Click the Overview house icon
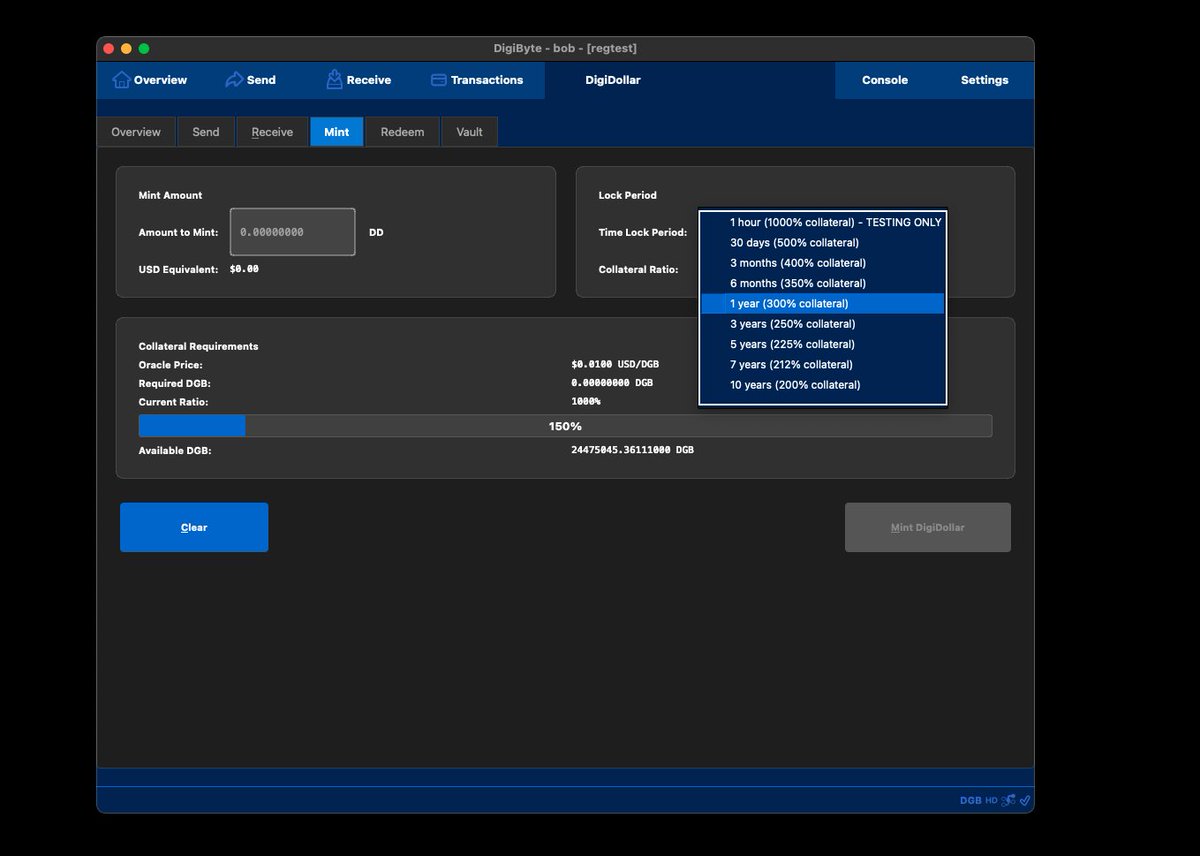Viewport: 1200px width, 856px height. tap(121, 80)
